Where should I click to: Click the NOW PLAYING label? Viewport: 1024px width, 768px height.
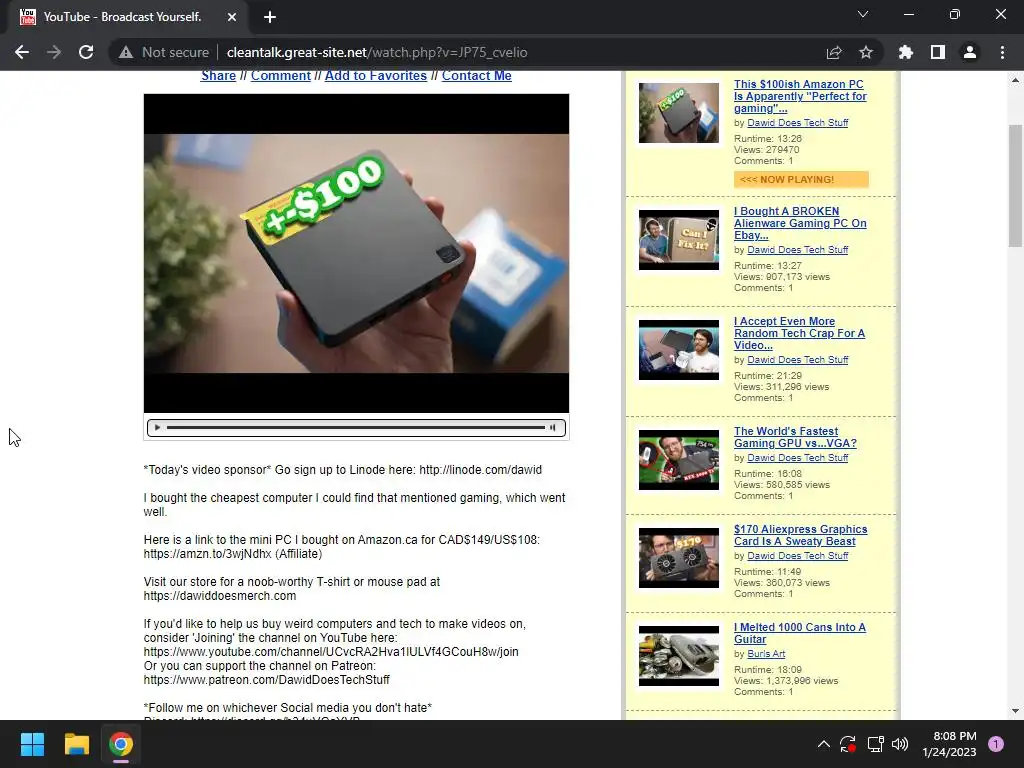(801, 180)
